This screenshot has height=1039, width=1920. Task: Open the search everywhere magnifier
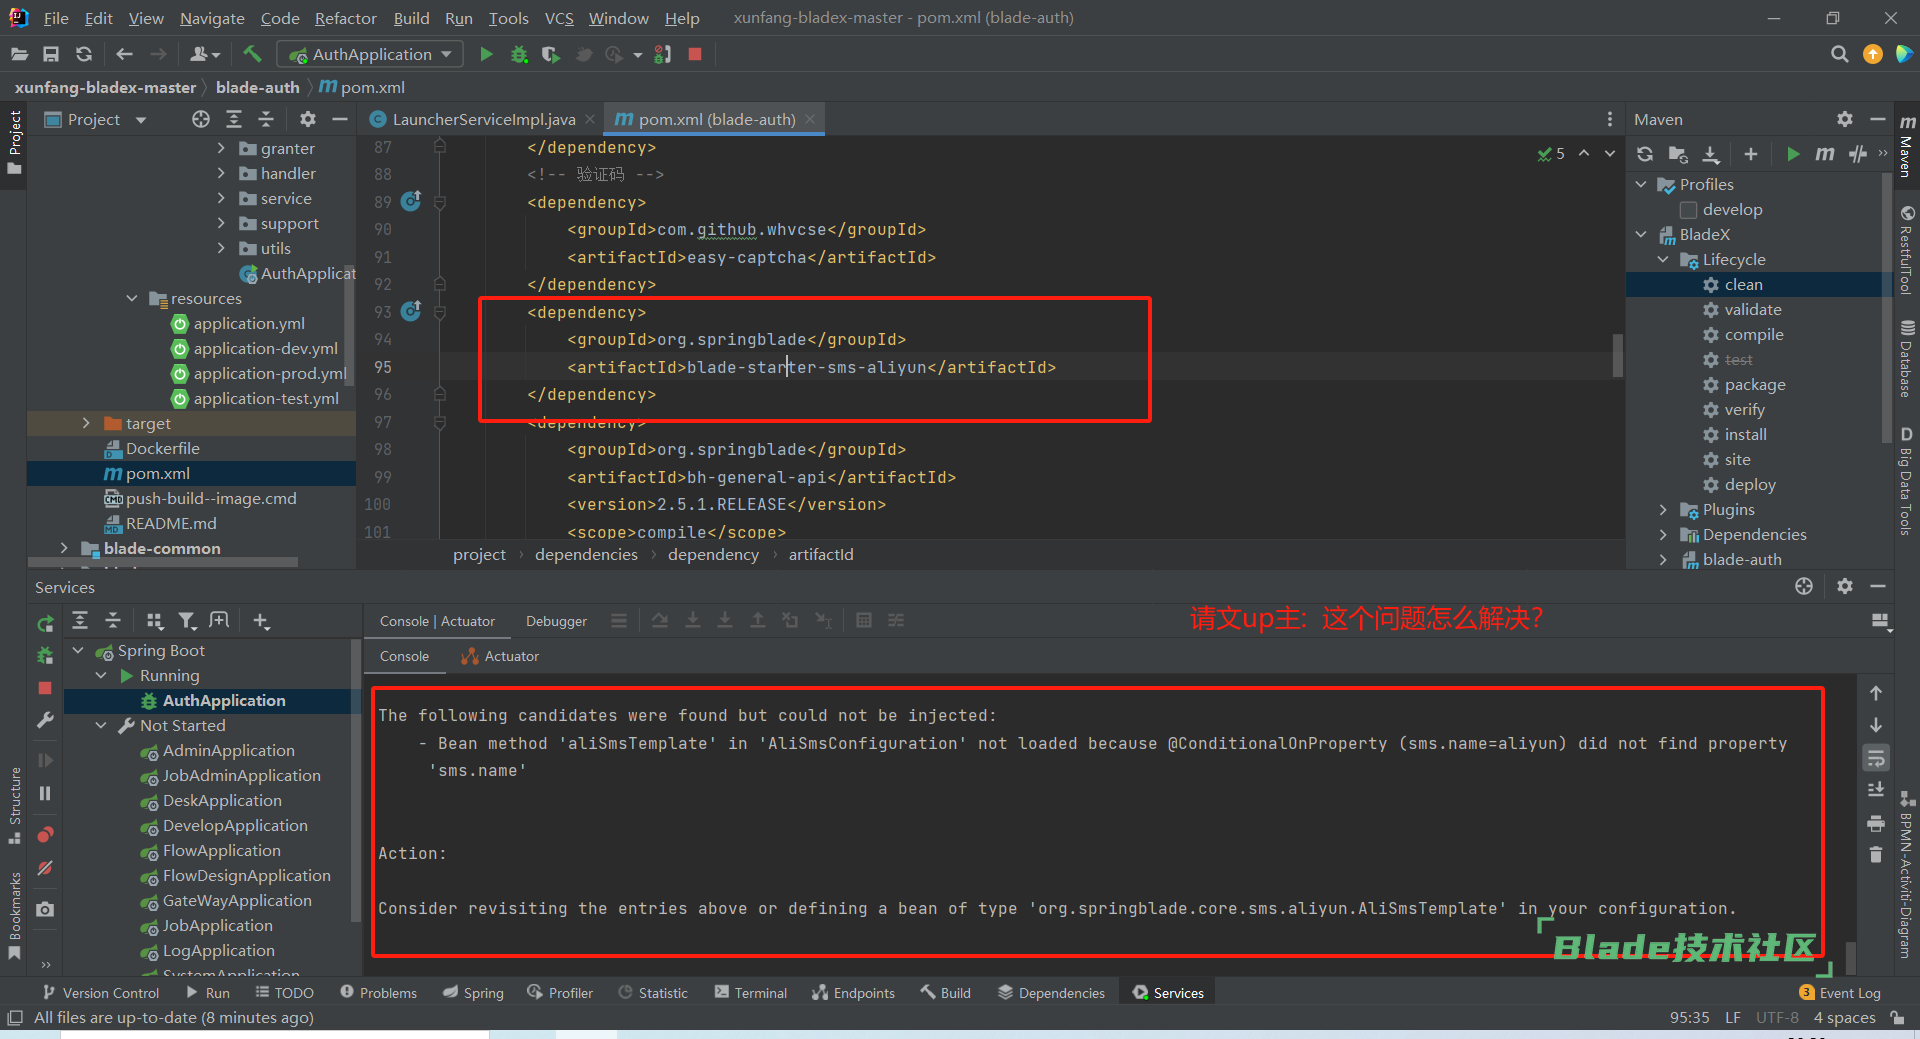point(1839,54)
